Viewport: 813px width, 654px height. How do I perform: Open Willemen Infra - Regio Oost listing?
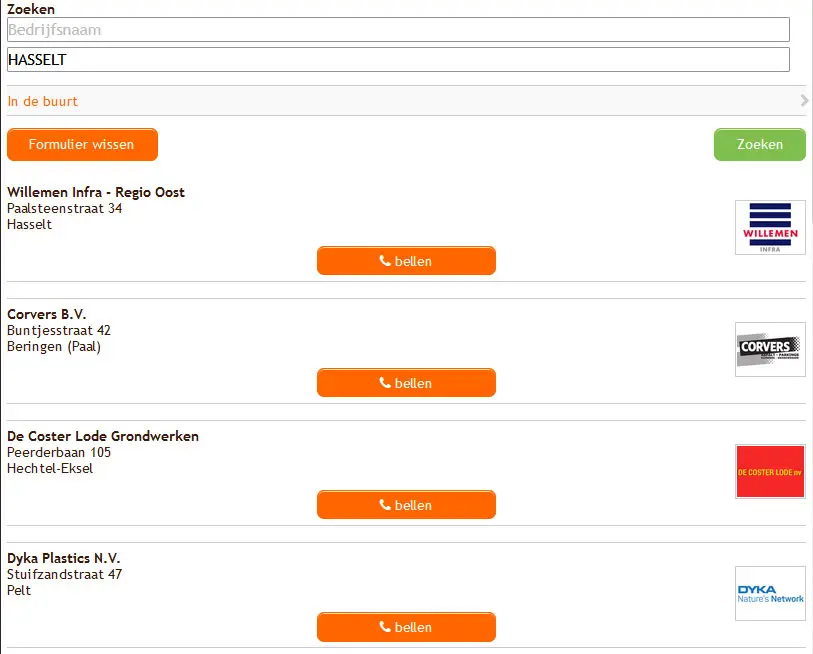[96, 192]
